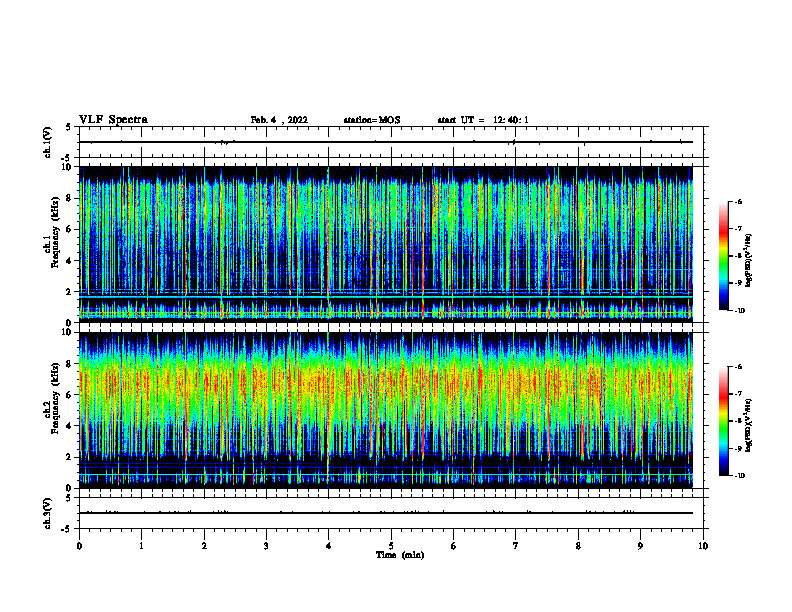Image resolution: width=792 pixels, height=612 pixels.
Task: Click the "ch.3(V)" axis label
Action: [48, 513]
